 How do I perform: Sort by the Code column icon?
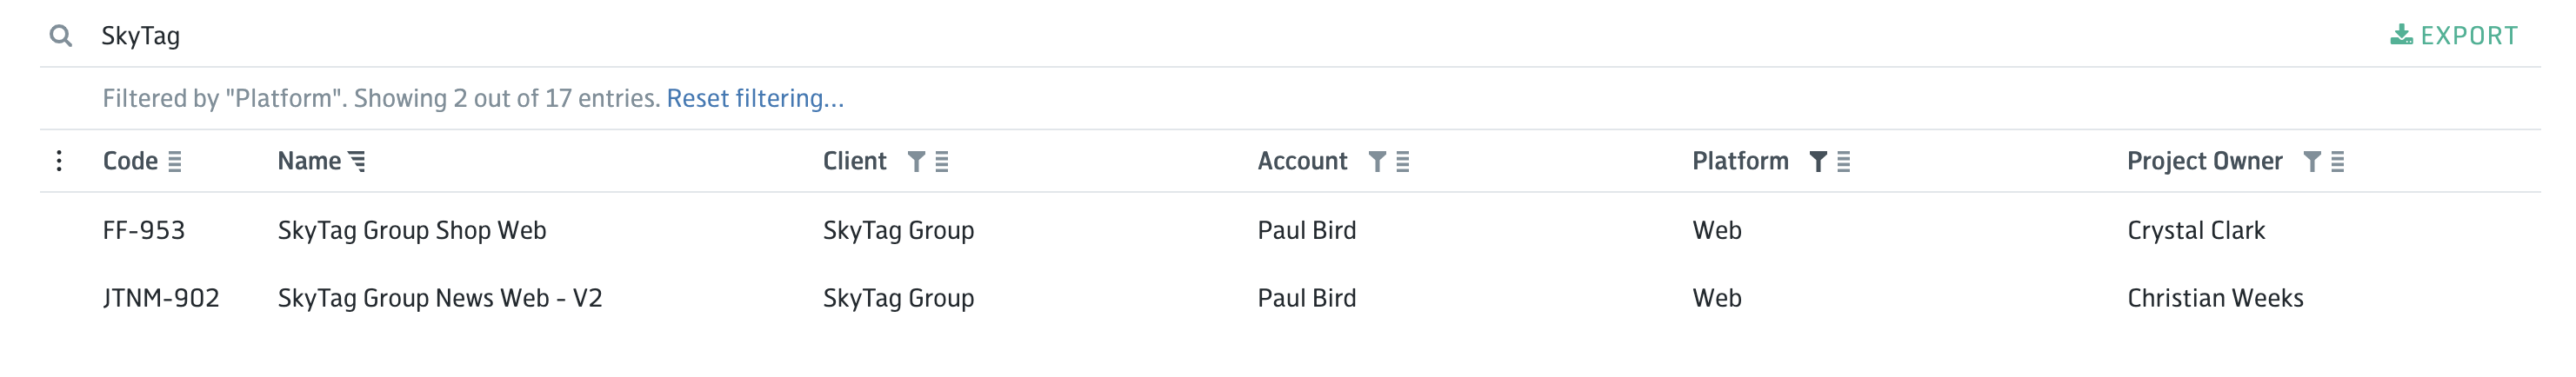(175, 162)
